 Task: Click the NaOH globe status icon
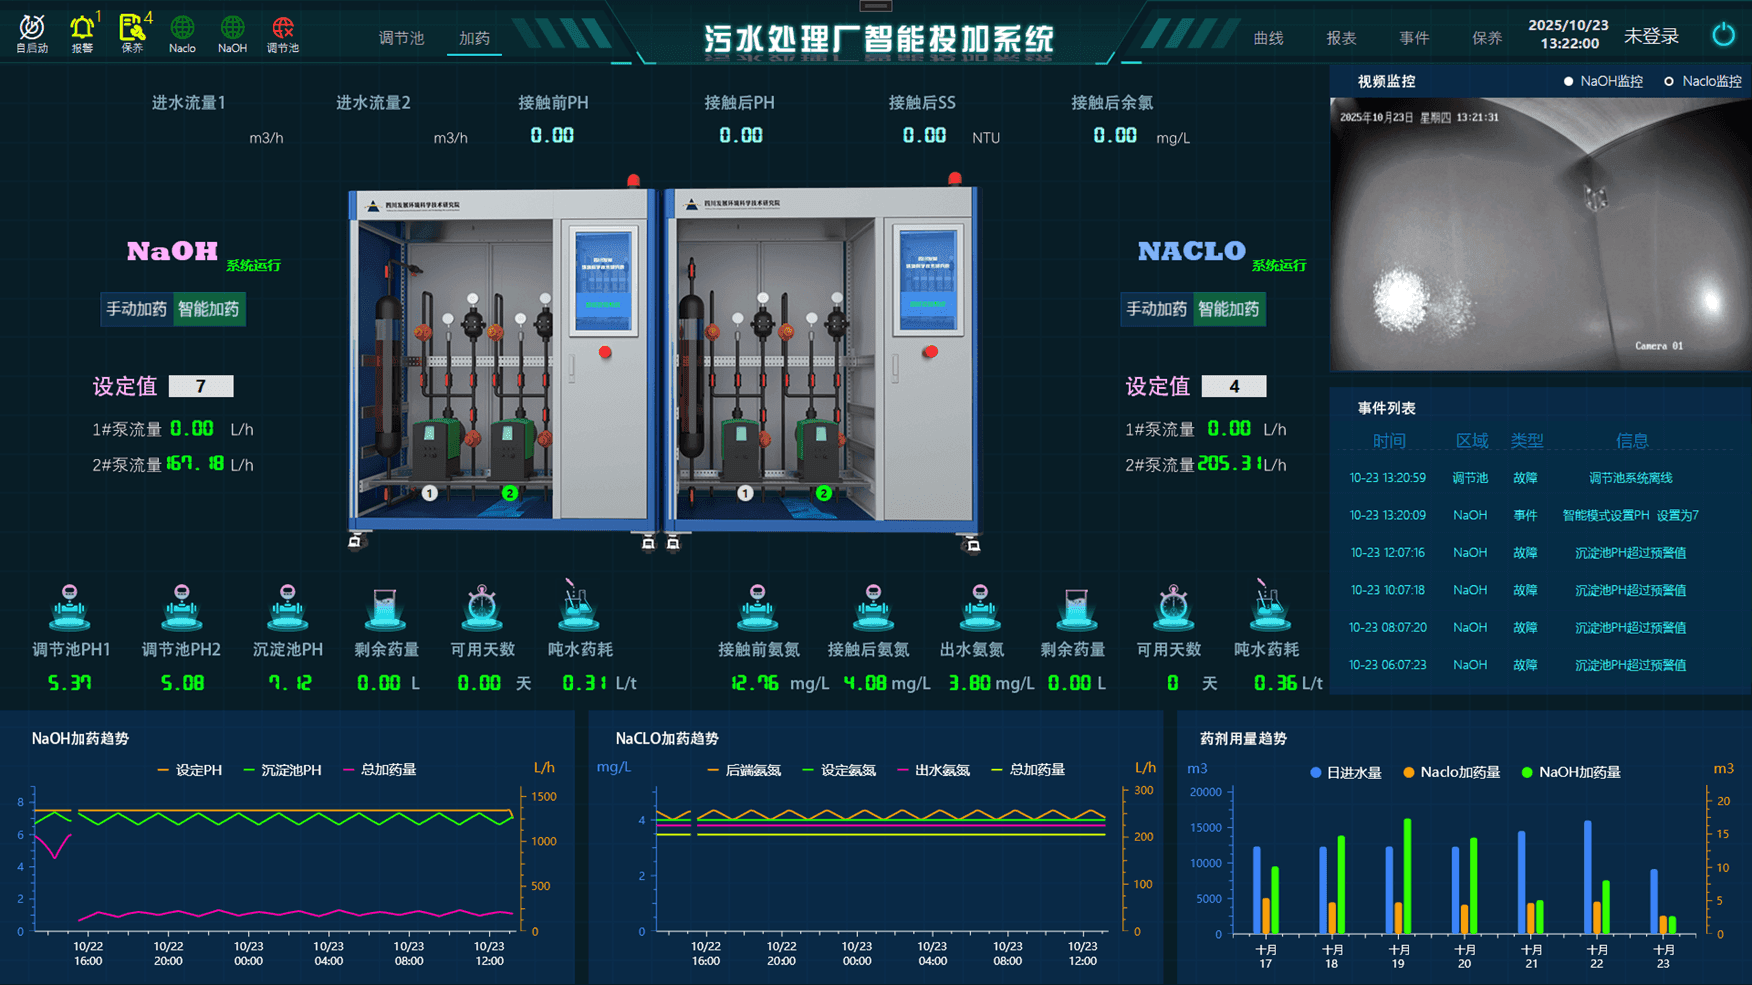232,30
